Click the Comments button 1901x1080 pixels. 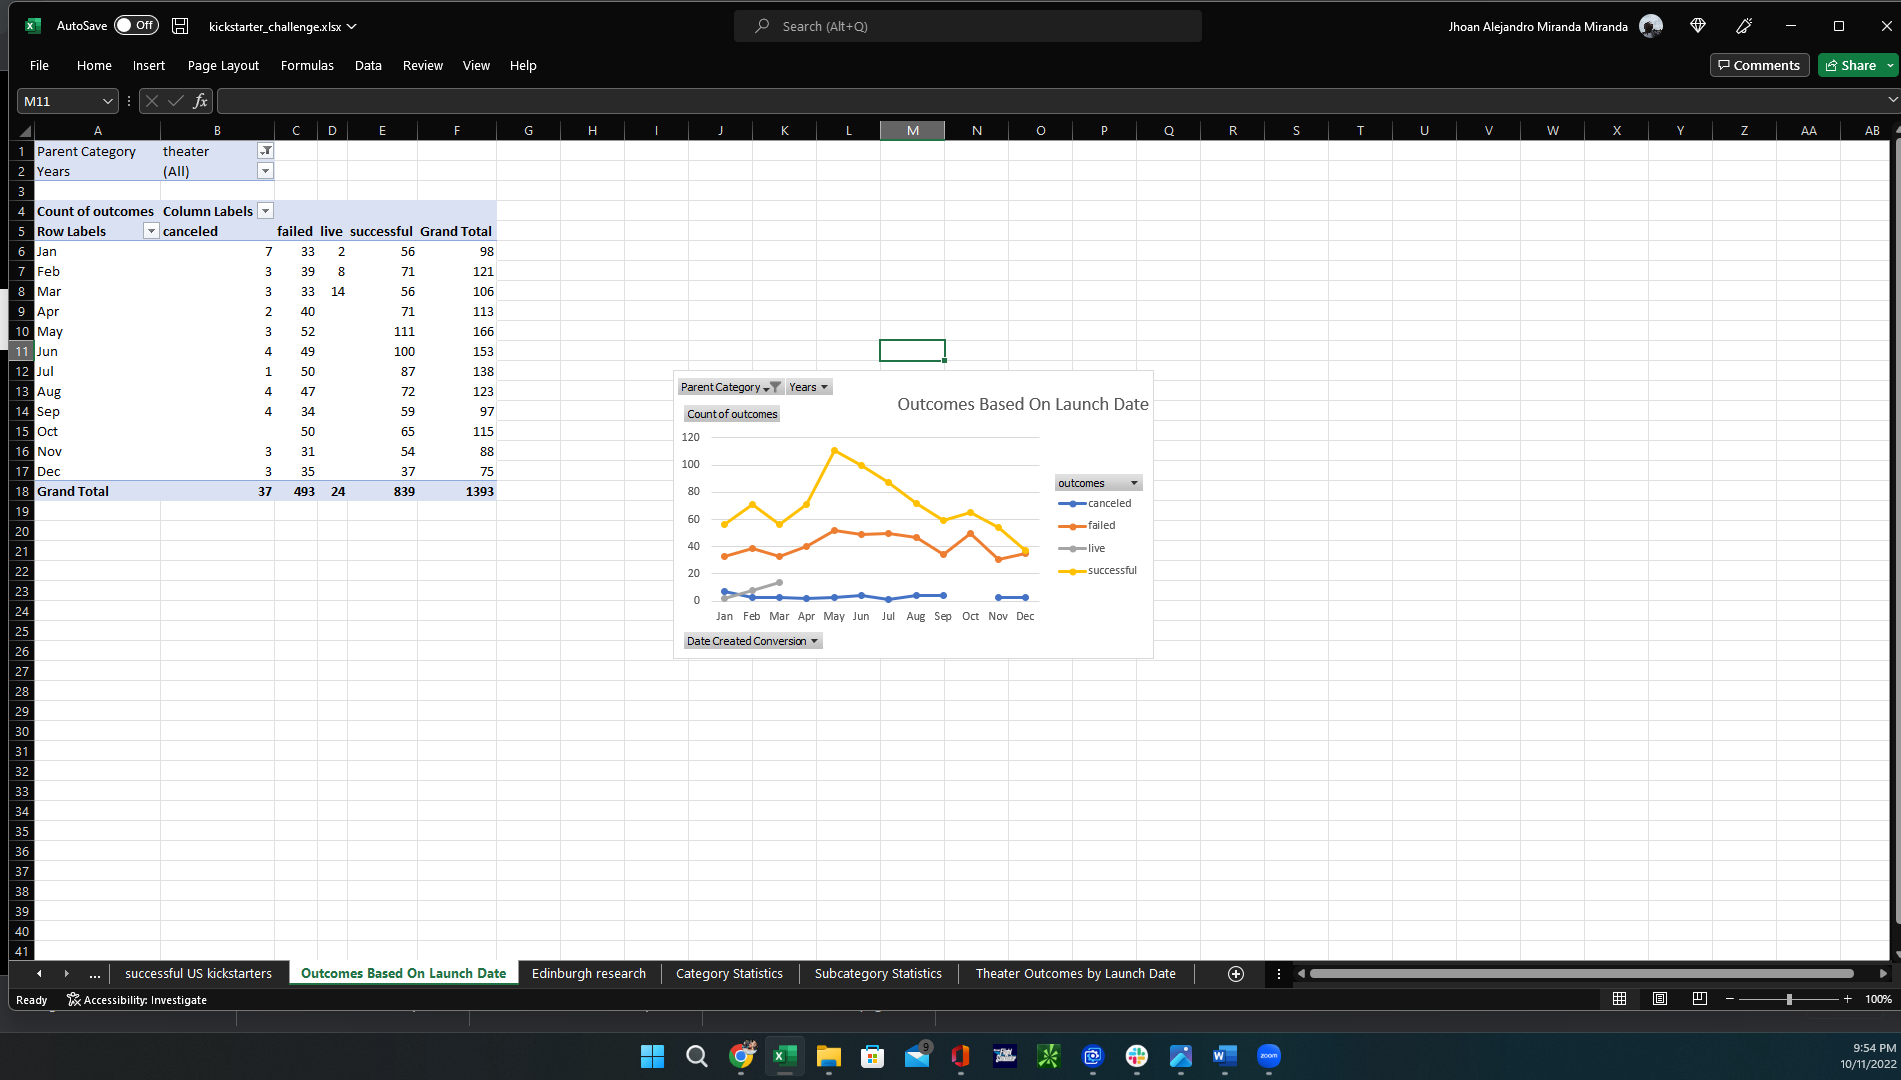tap(1759, 65)
